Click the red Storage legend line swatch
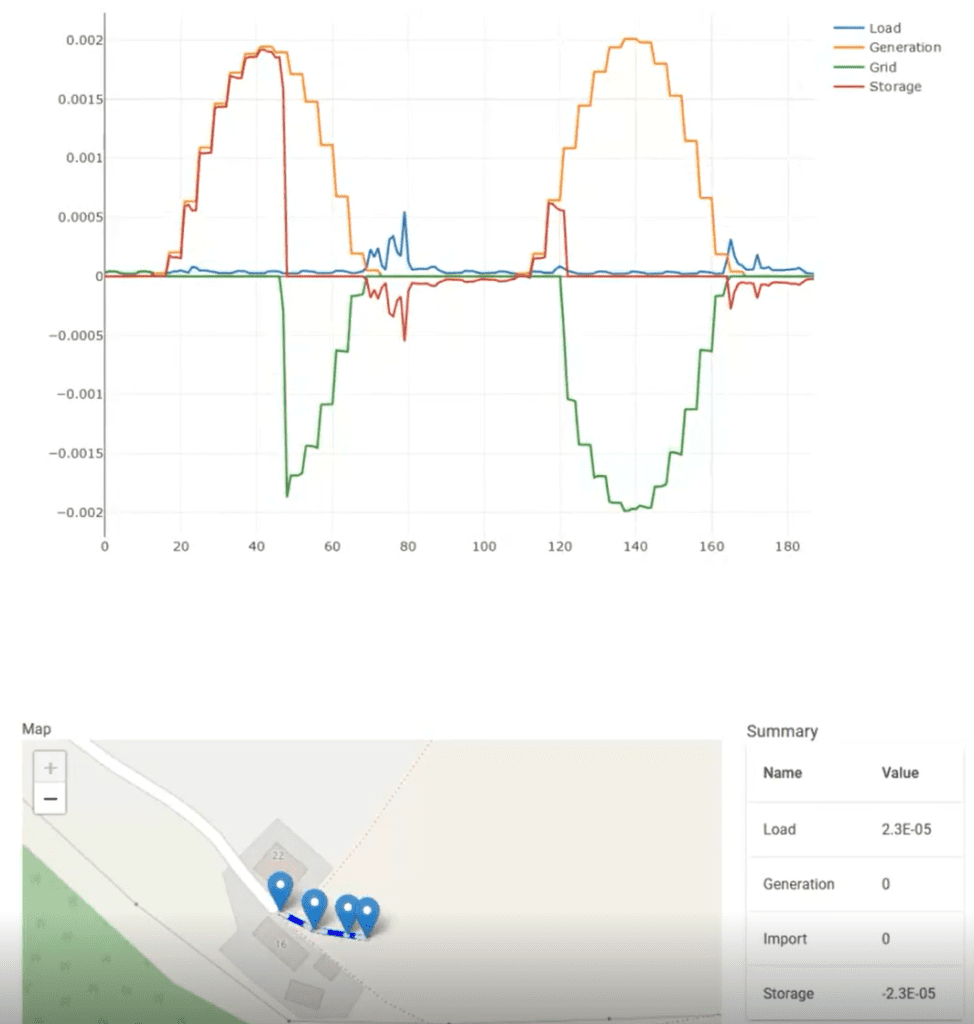The width and height of the screenshot is (974, 1024). click(x=850, y=87)
